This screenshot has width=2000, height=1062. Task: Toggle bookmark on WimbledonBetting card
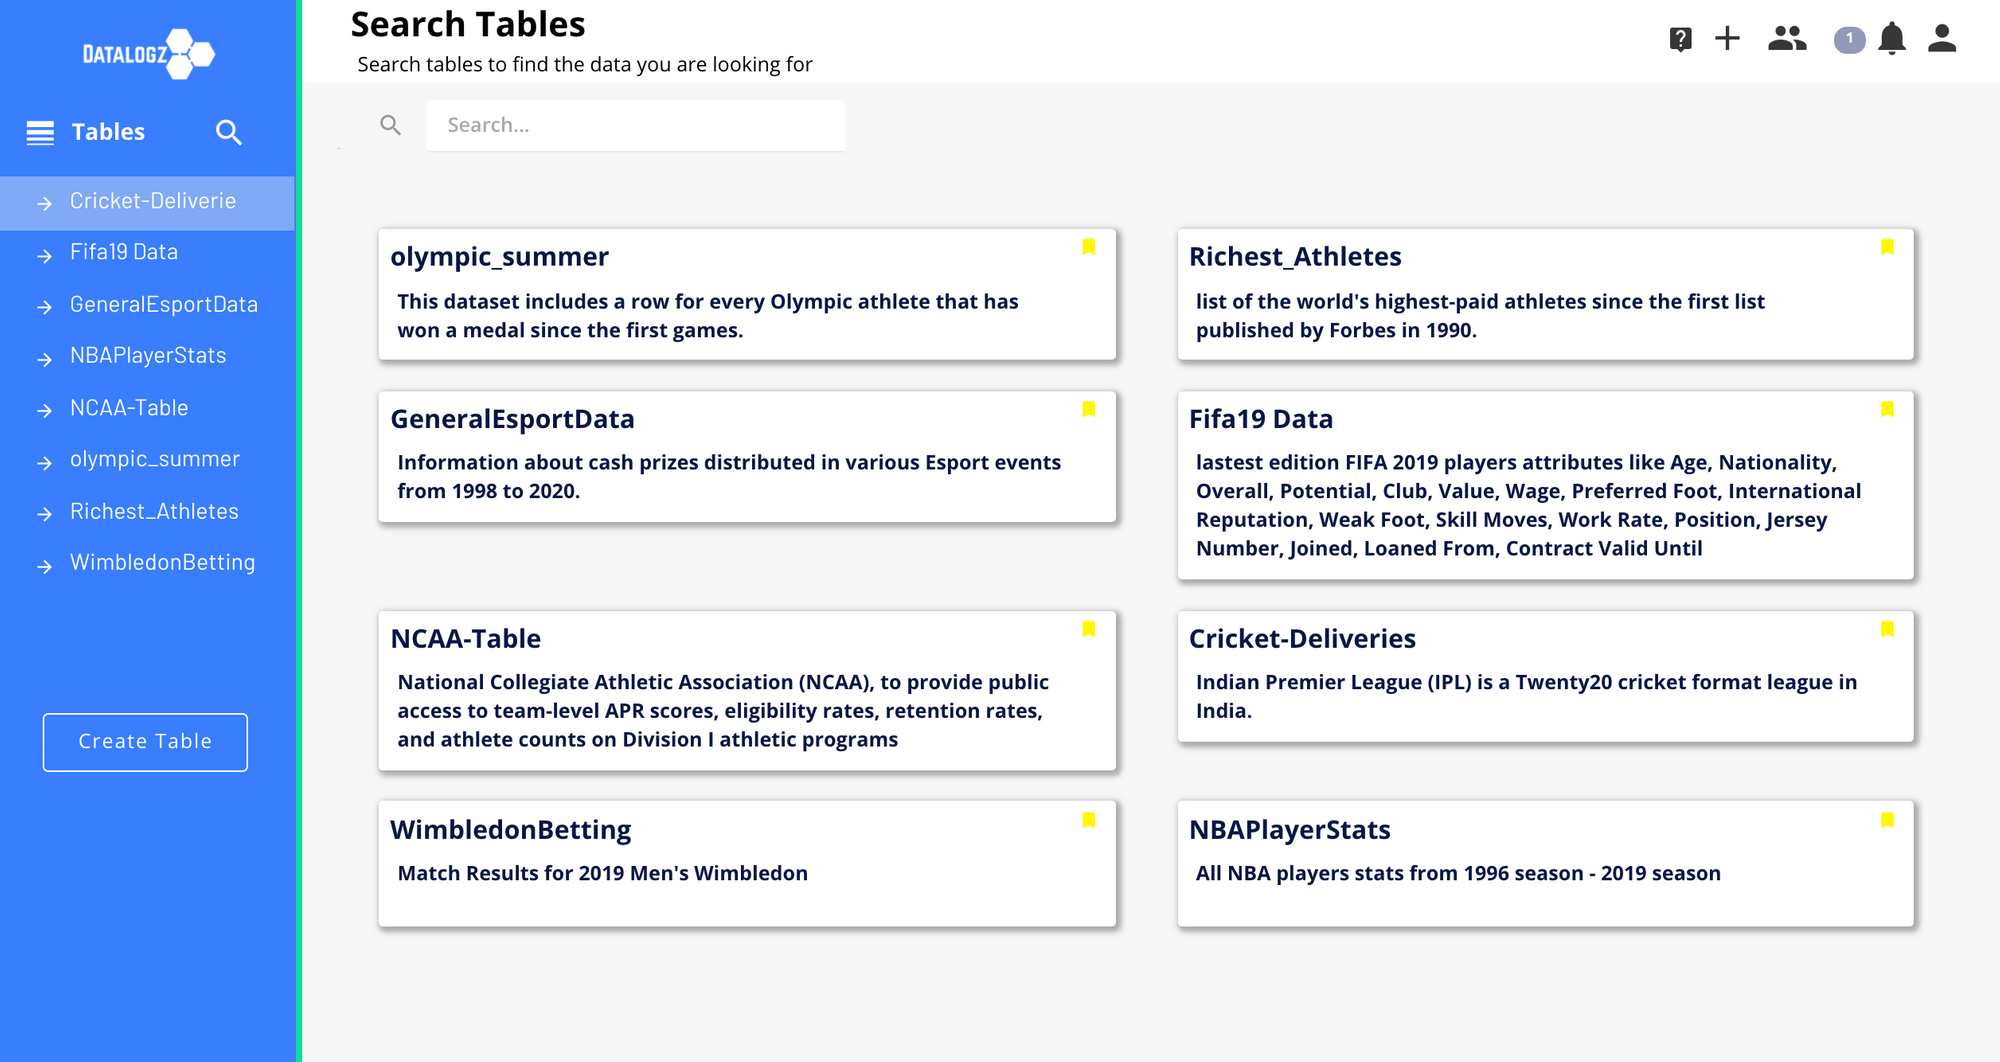click(1089, 820)
